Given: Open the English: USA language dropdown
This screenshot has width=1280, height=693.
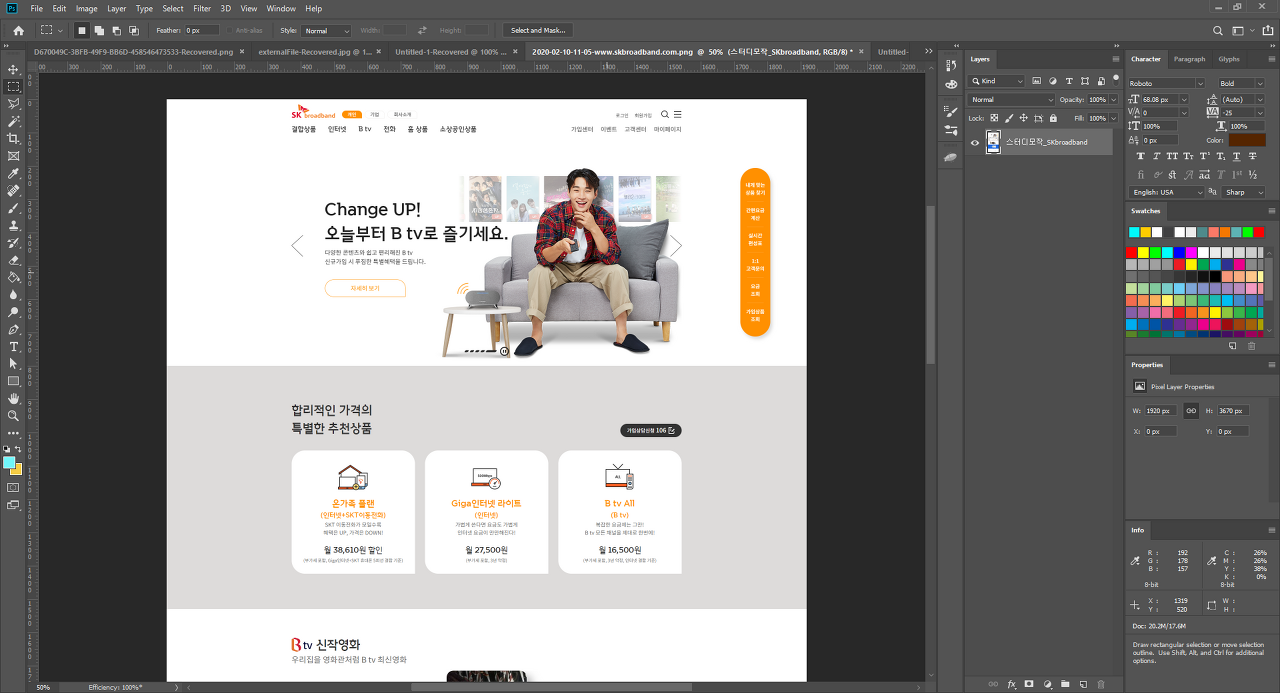Looking at the screenshot, I should [x=1167, y=192].
